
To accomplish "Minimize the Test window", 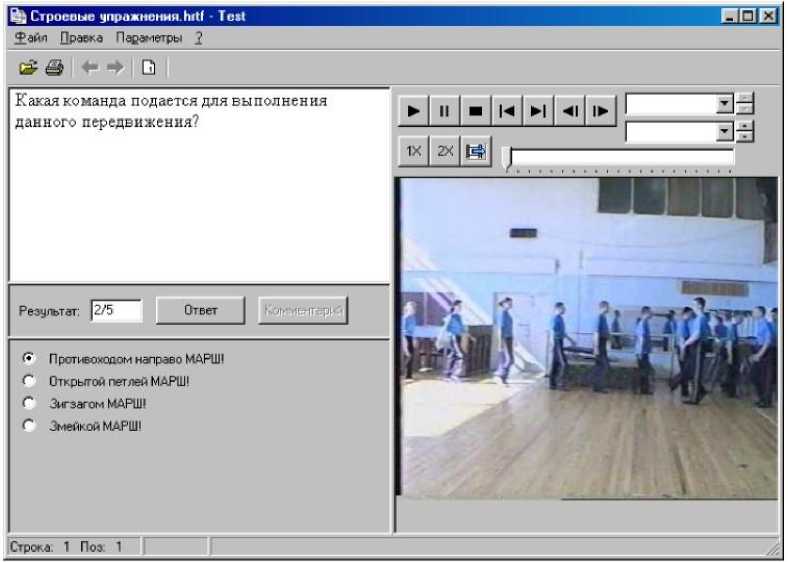I will 729,16.
